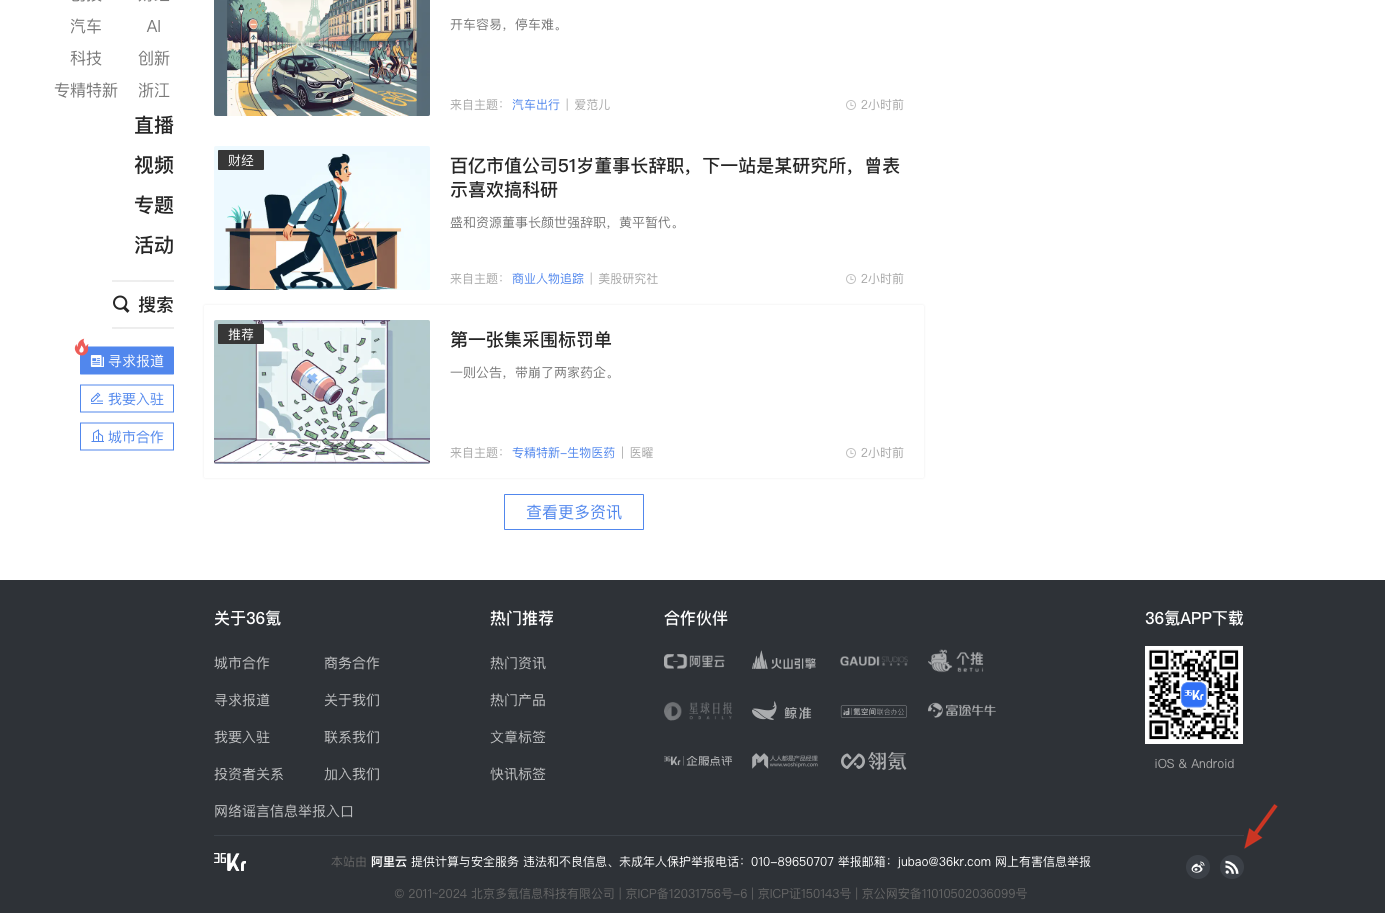This screenshot has height=913, width=1385.
Task: Open the 爱范儿 author link
Action: click(592, 105)
